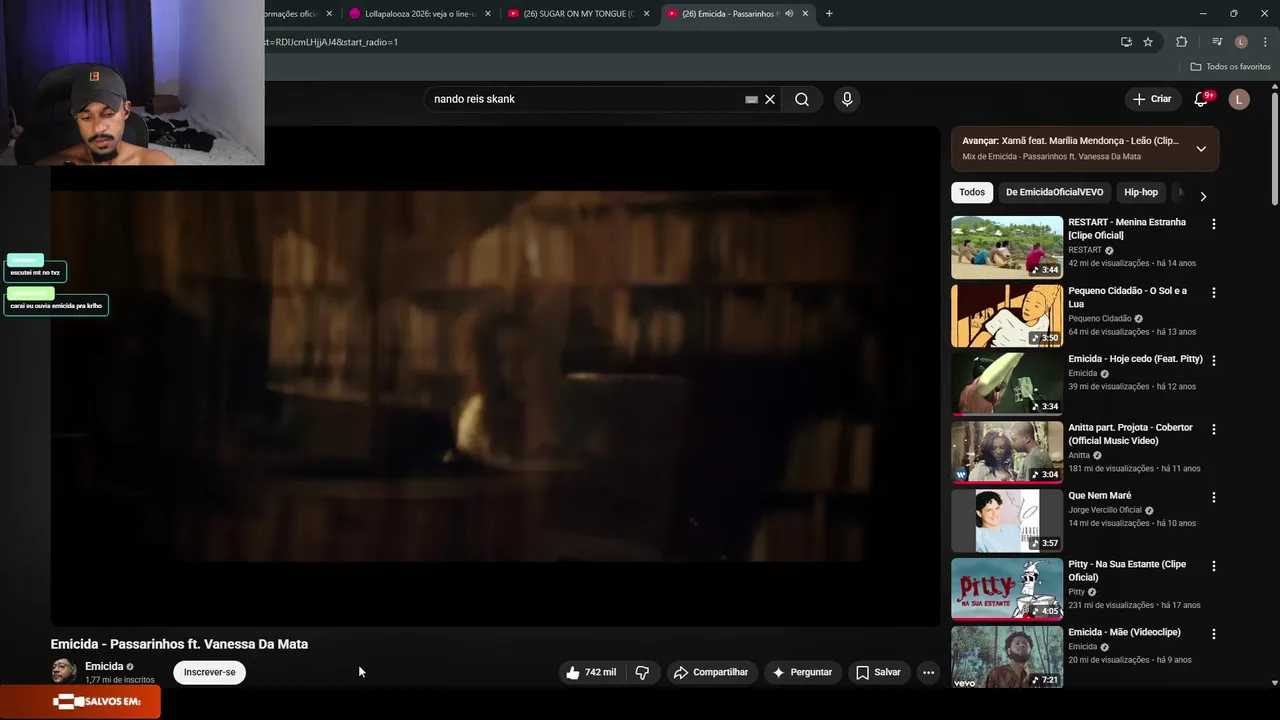
Task: Start voice search with microphone icon
Action: (x=847, y=99)
